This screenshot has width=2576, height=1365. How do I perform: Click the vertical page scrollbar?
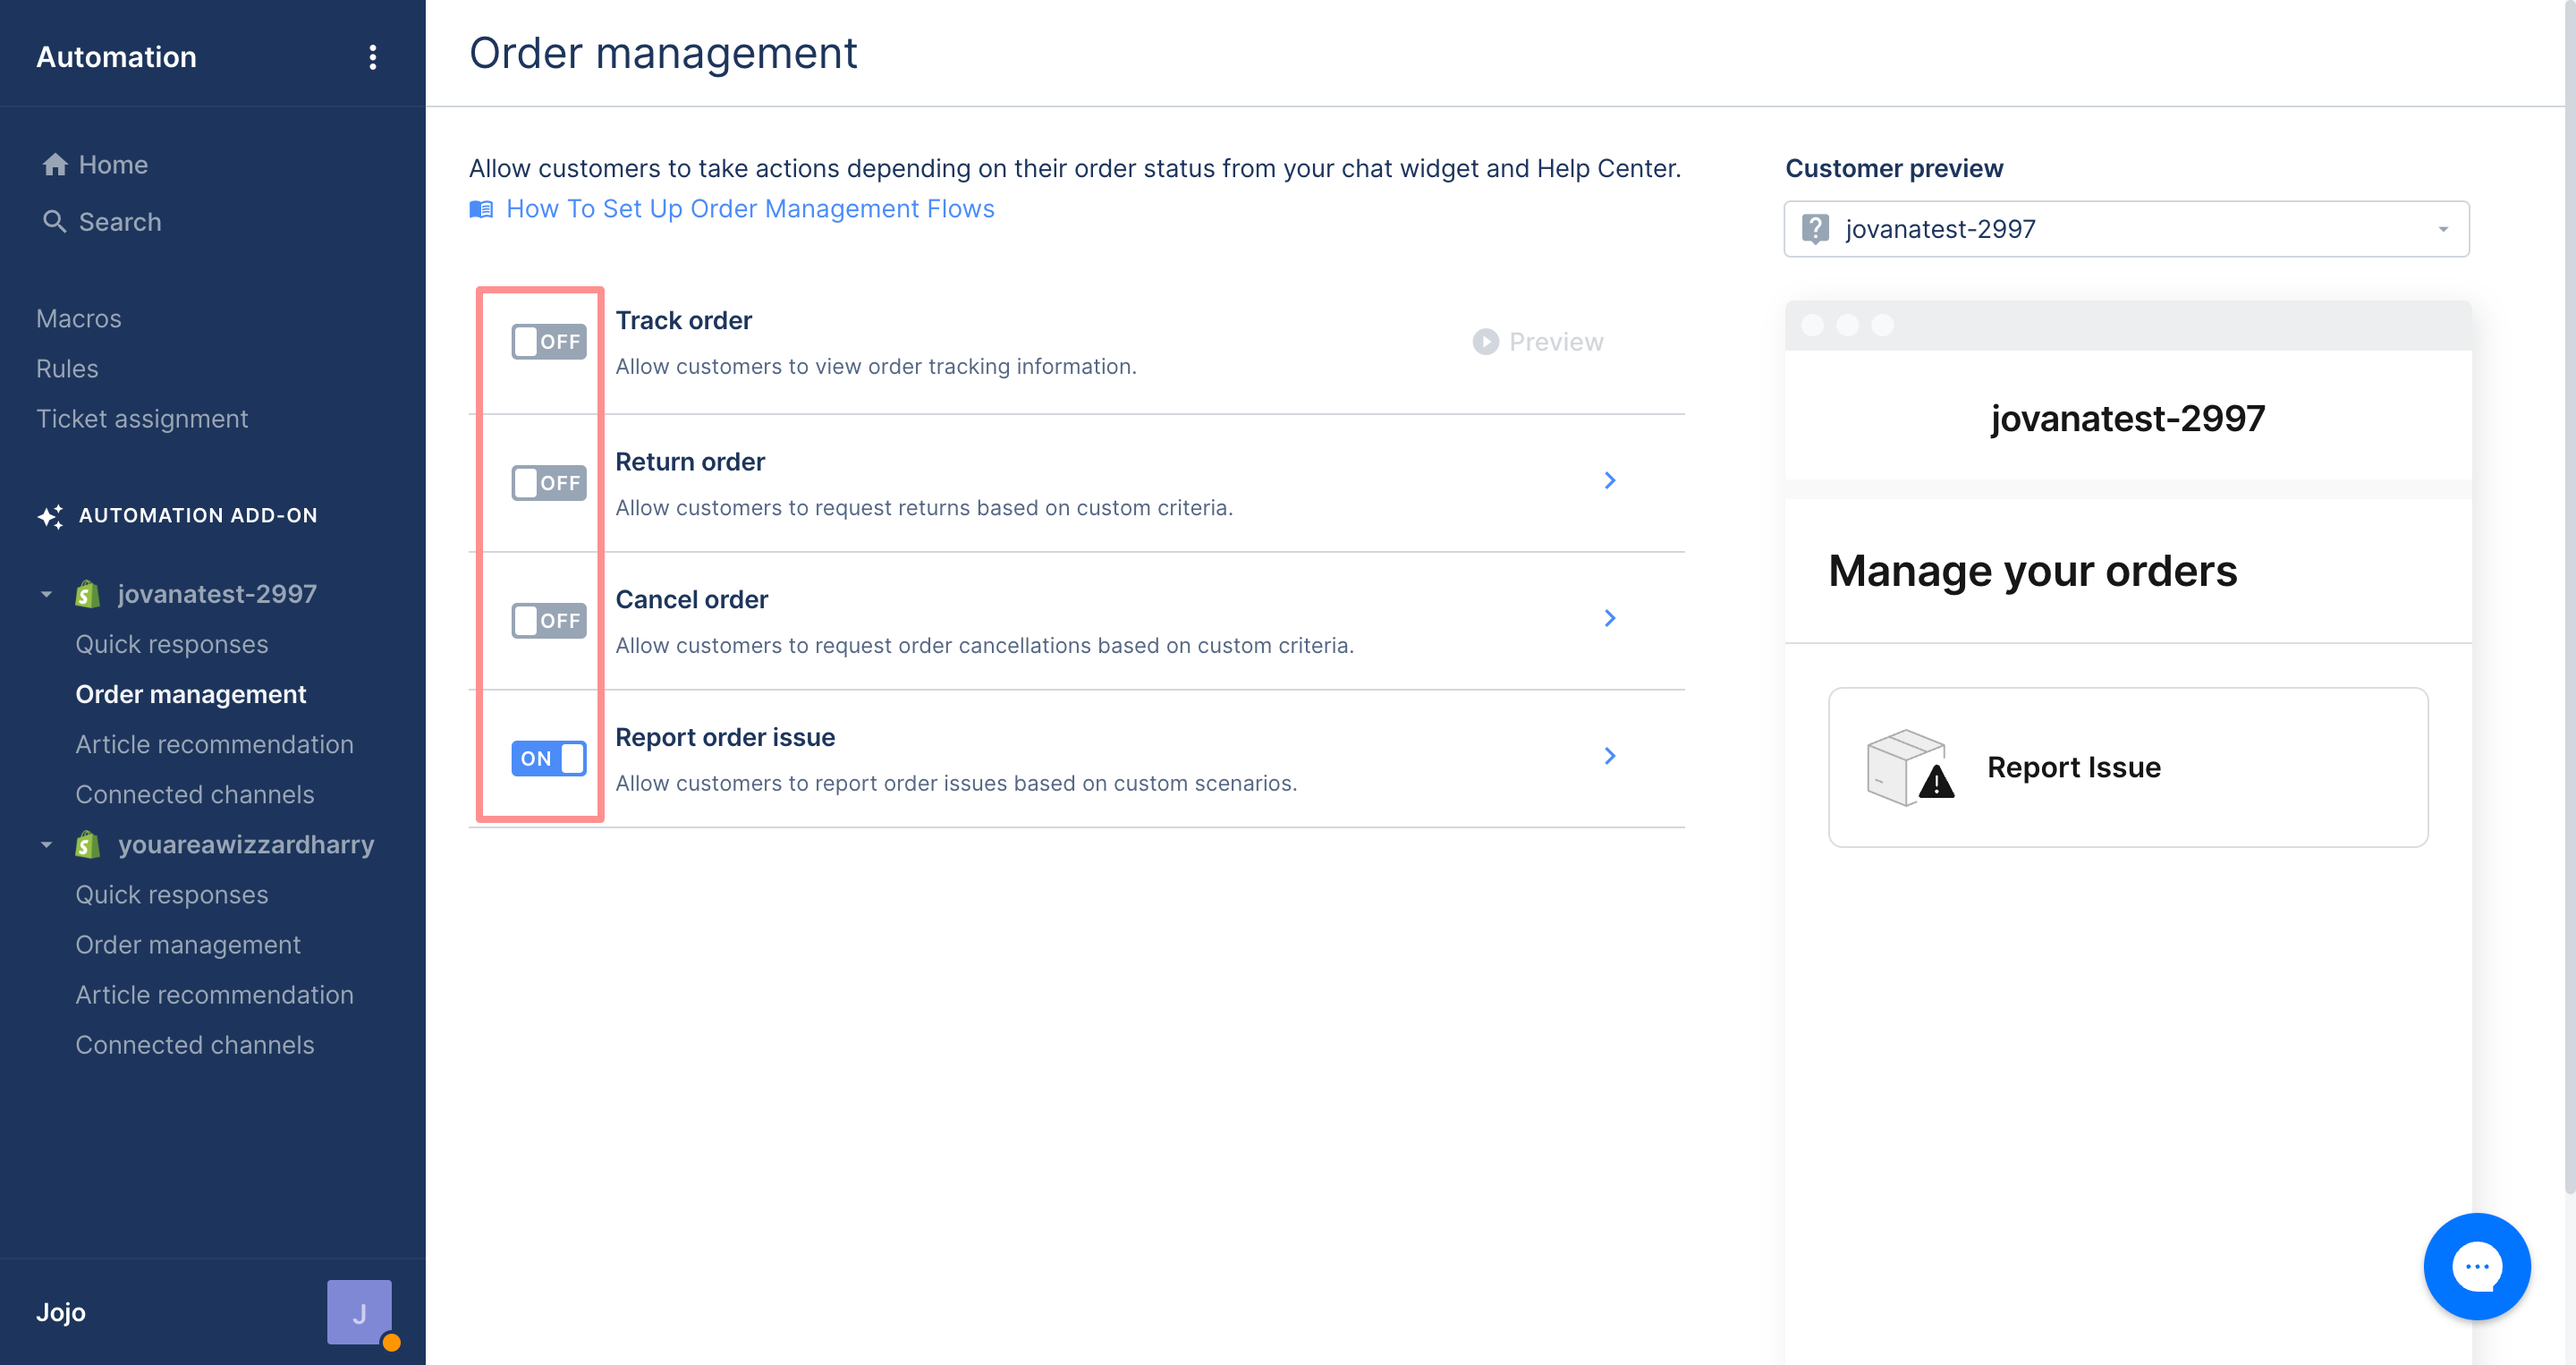(x=2569, y=598)
